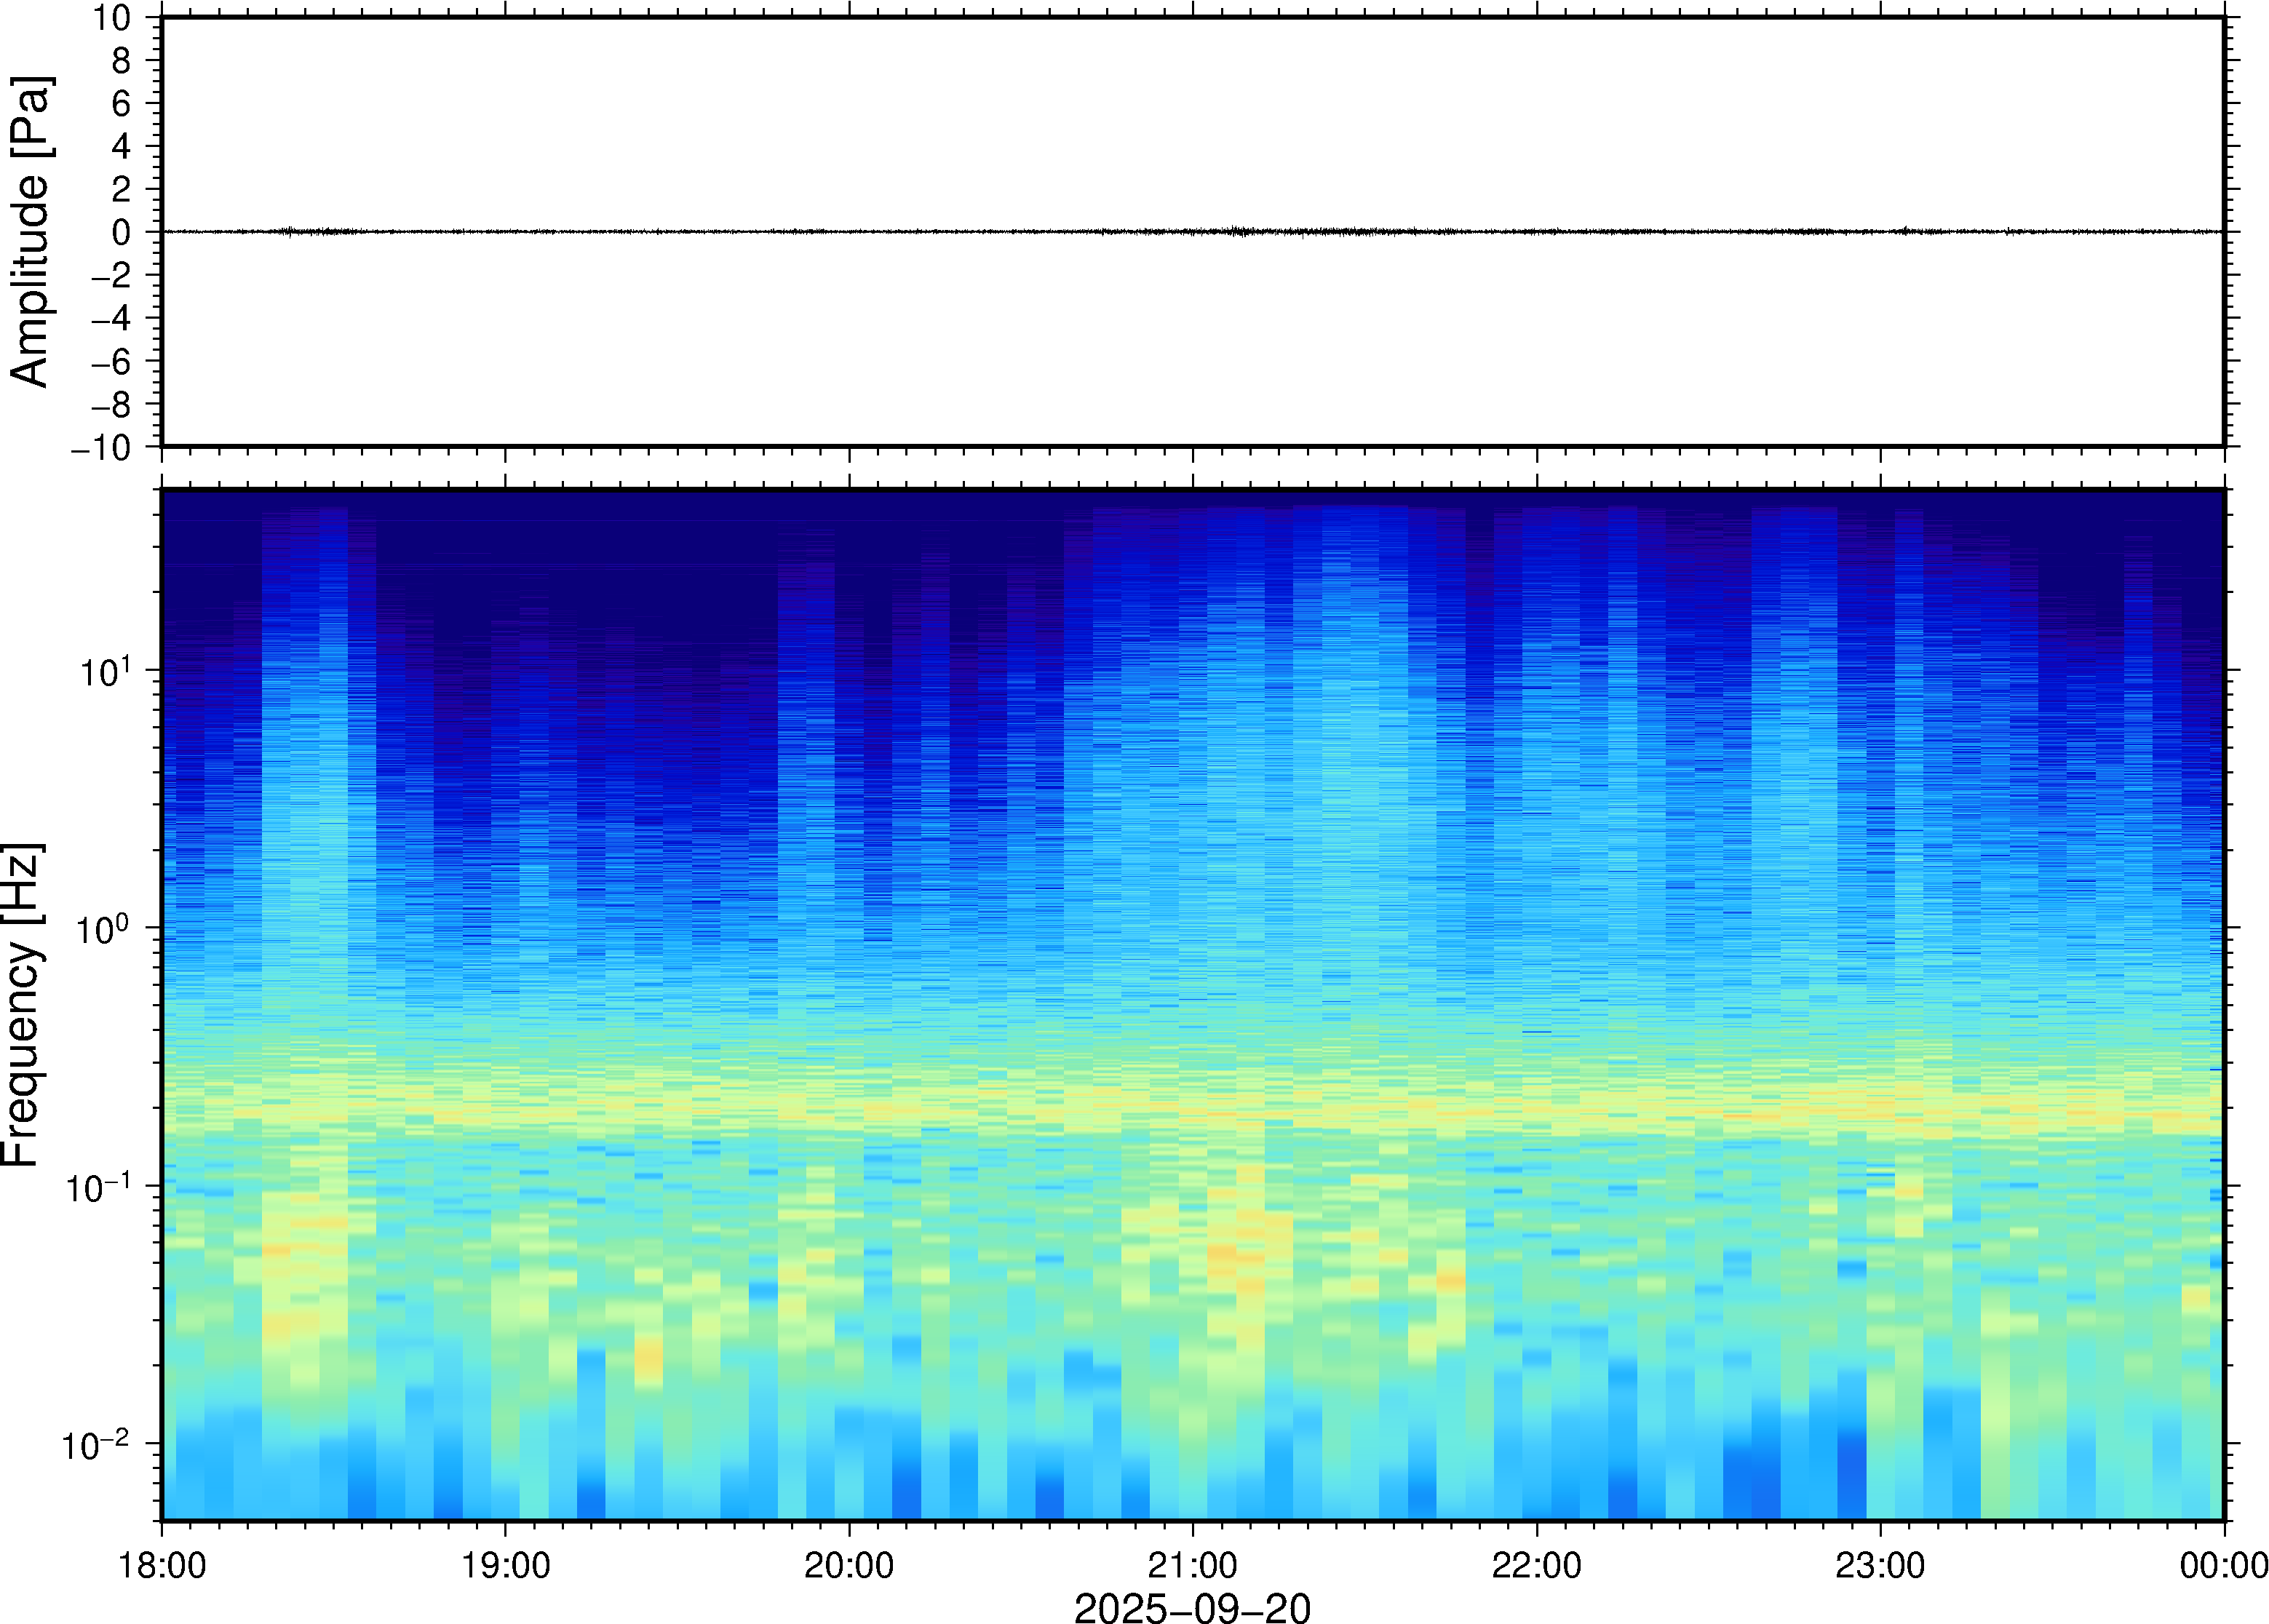Click the 21:00 time axis label
This screenshot has height=1624, width=2269.
tap(1192, 1565)
